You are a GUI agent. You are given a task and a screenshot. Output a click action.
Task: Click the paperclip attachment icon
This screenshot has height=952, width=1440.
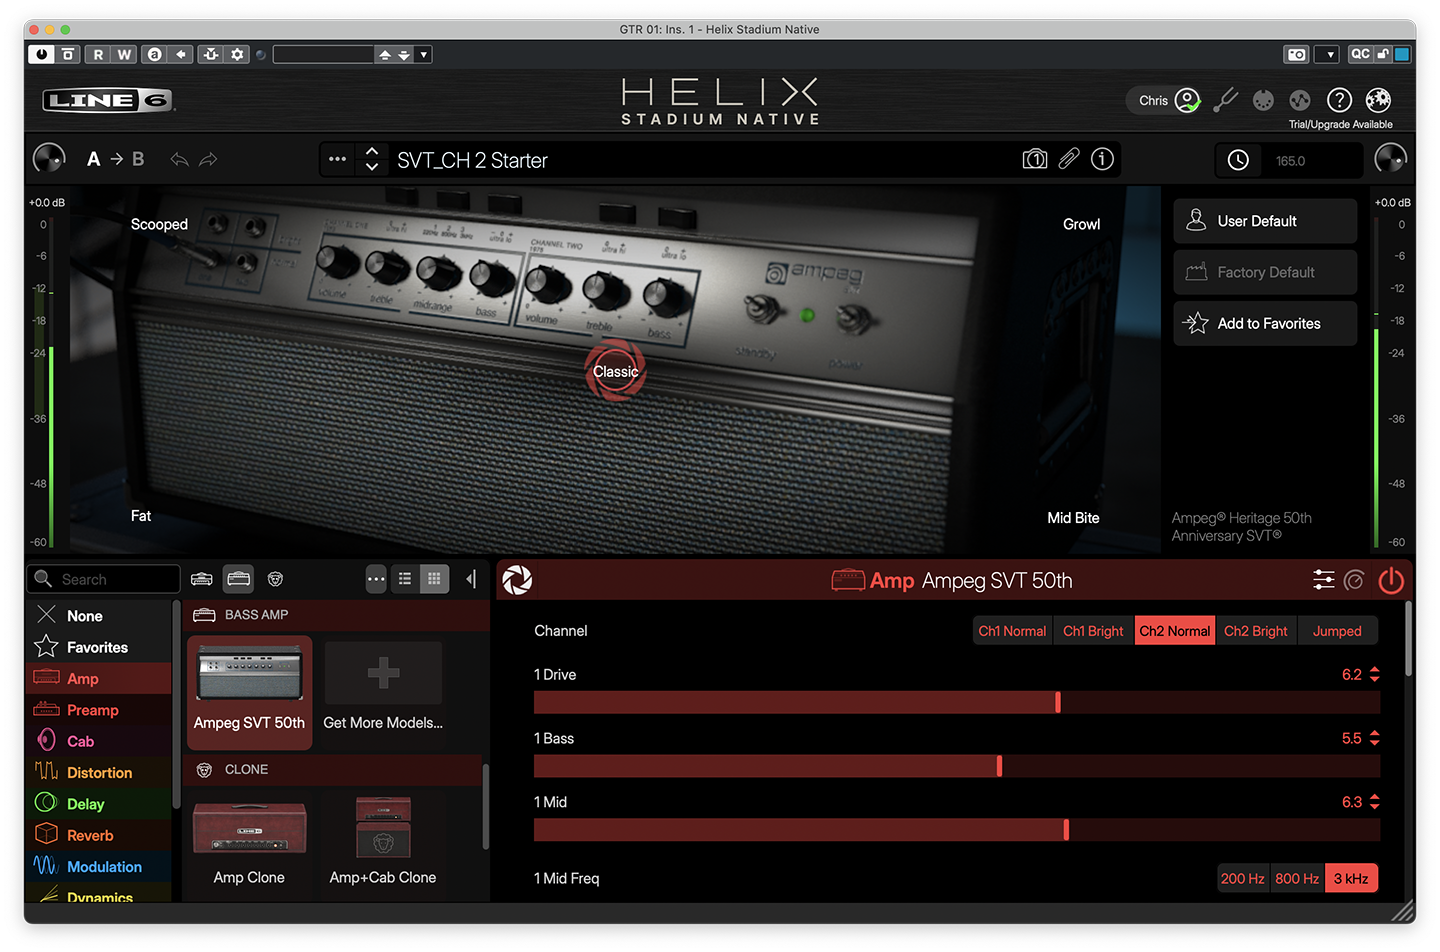[1069, 159]
